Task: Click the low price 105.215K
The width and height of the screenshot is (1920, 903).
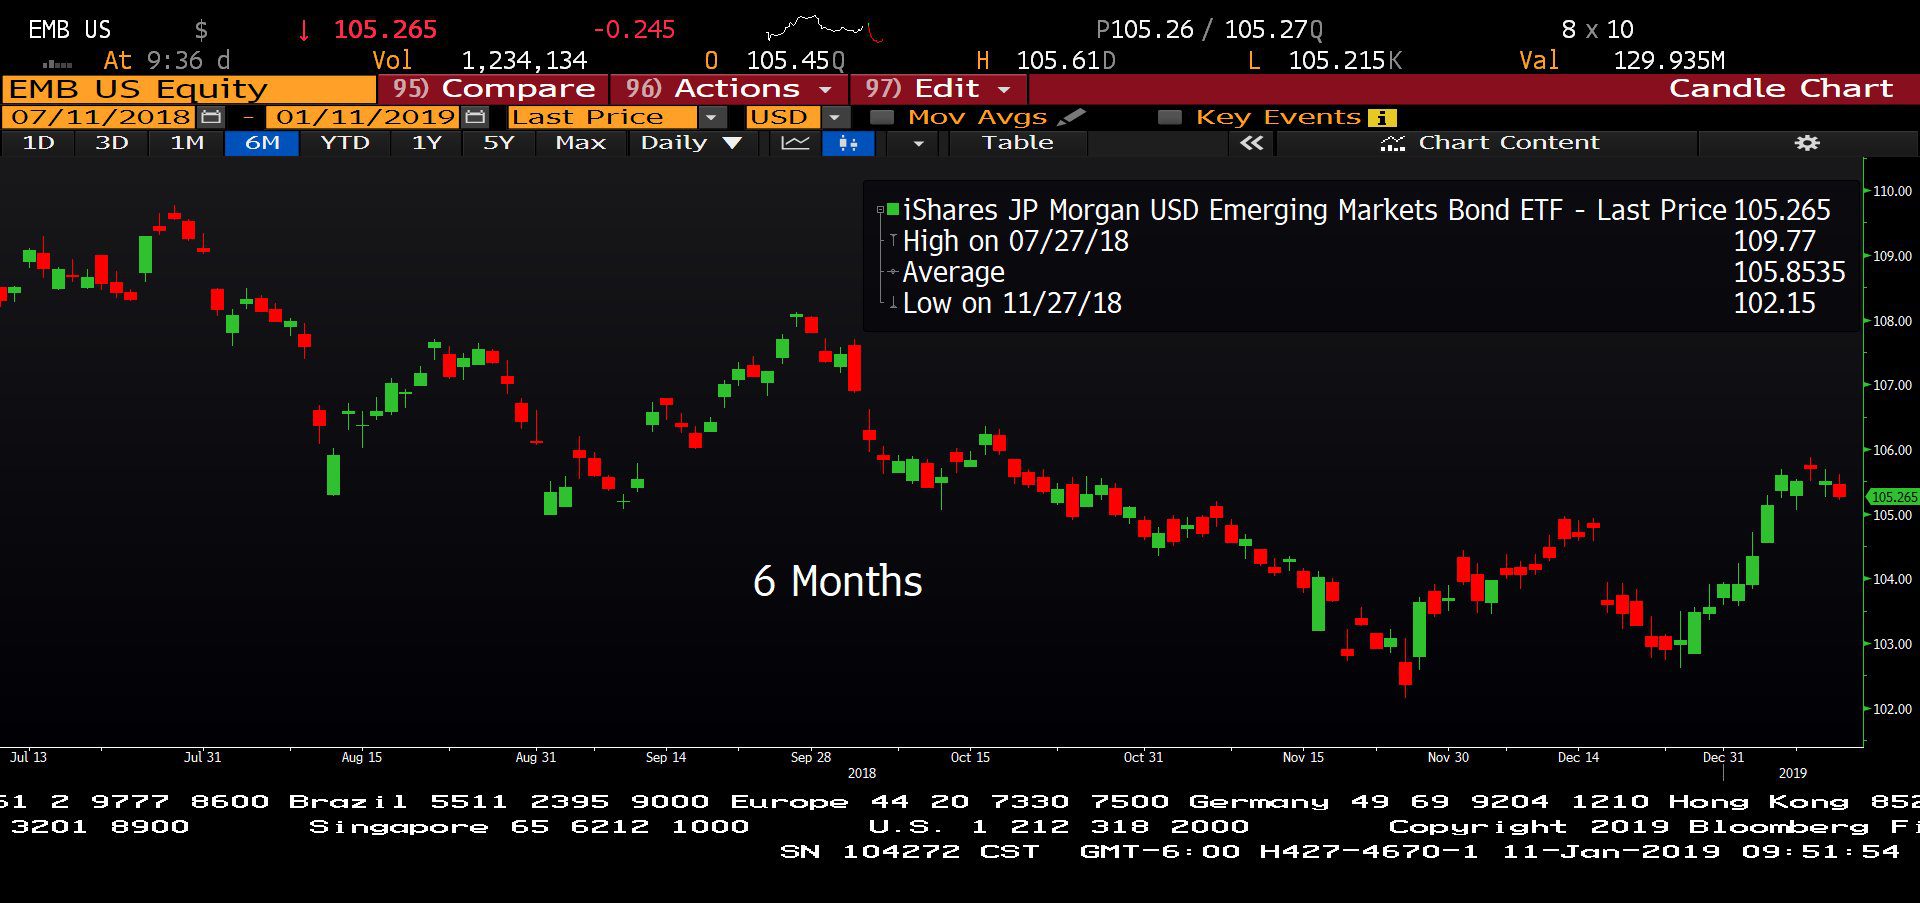Action: point(1345,61)
